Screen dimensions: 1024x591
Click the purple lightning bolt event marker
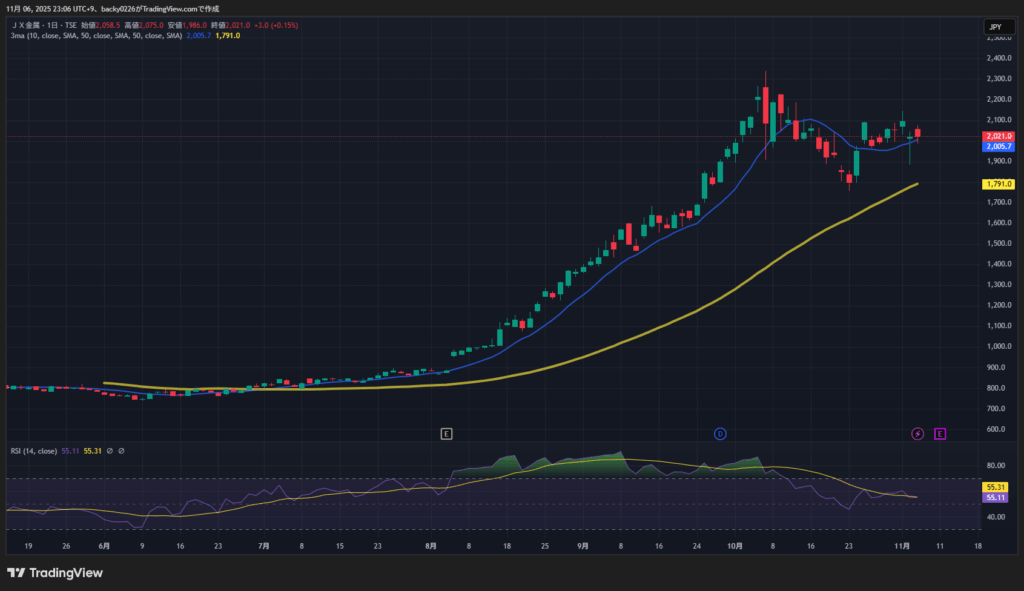(918, 433)
